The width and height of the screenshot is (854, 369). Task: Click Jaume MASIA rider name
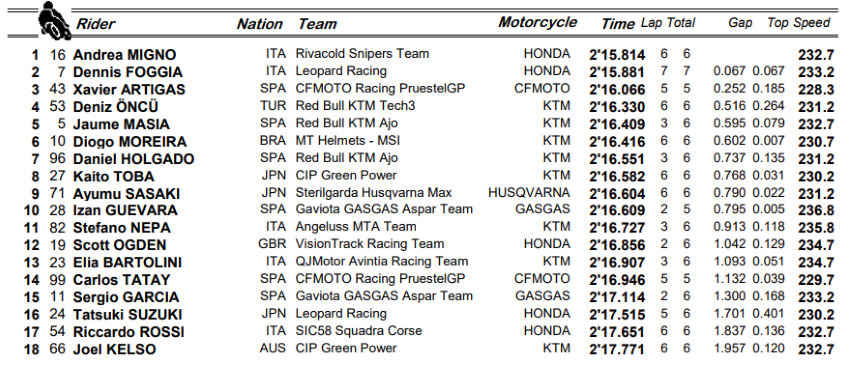tap(121, 125)
